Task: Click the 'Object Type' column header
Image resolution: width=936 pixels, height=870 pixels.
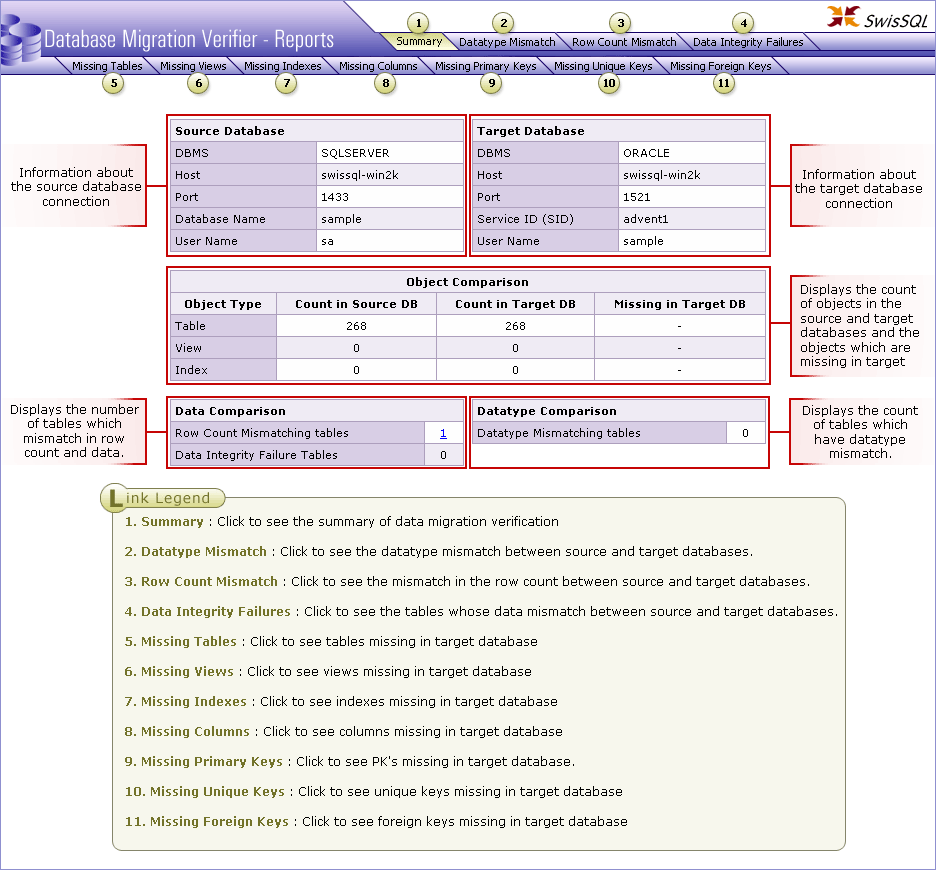Action: 223,304
